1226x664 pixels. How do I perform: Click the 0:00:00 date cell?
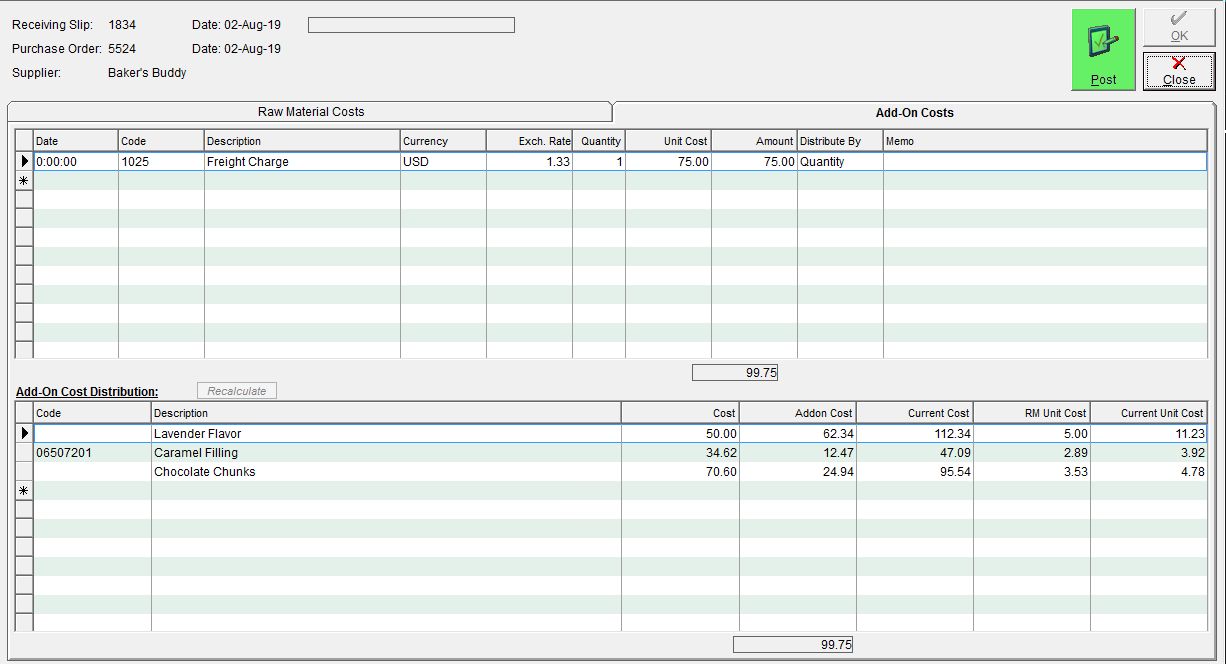[x=76, y=161]
